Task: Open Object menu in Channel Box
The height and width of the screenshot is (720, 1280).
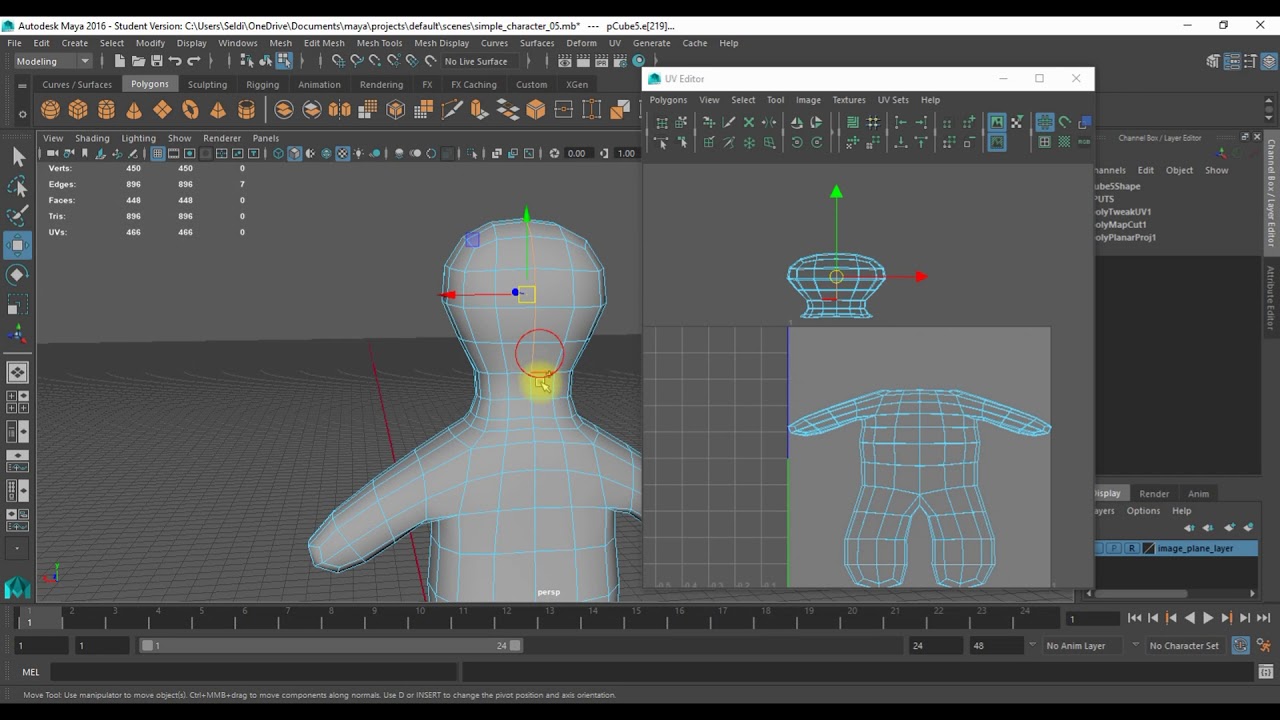Action: point(1179,170)
